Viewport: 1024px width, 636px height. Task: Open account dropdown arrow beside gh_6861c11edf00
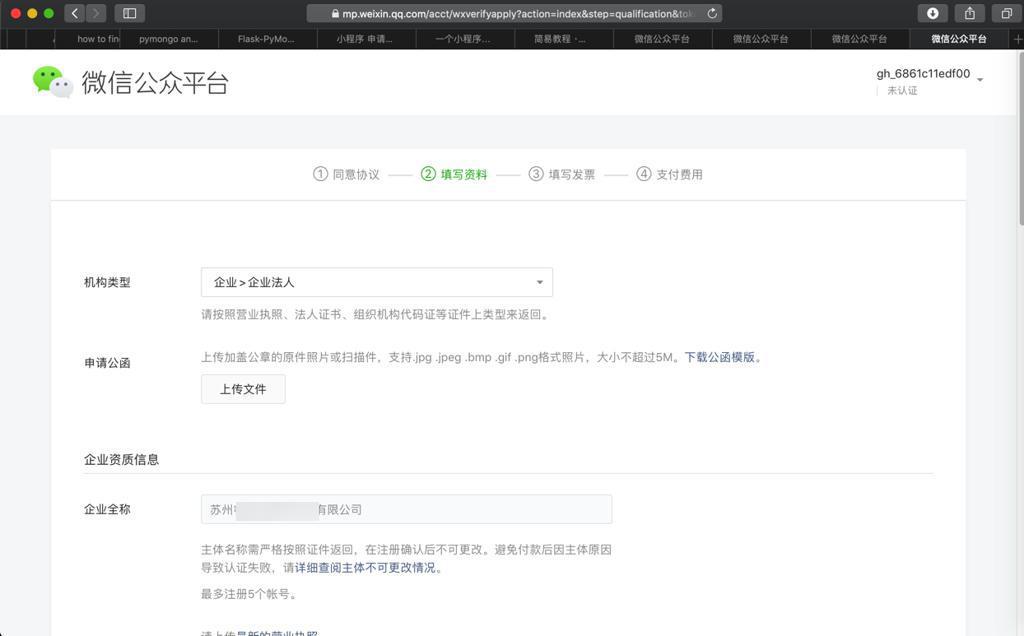tap(980, 80)
